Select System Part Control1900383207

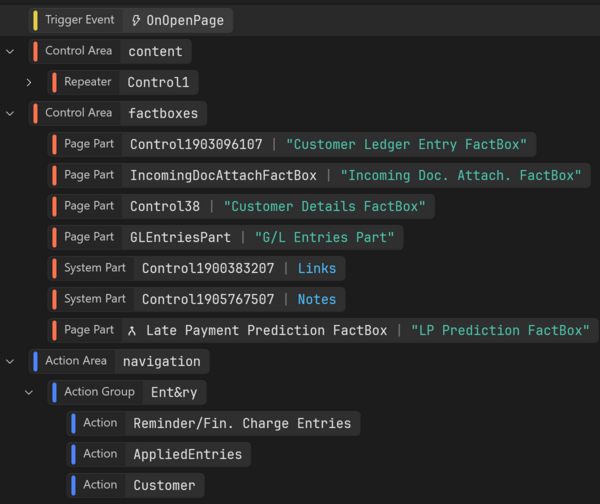197,268
